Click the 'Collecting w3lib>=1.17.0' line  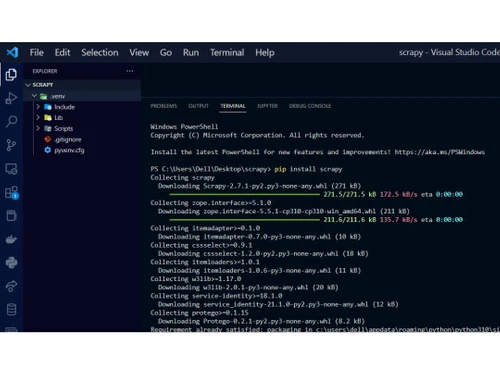196,279
